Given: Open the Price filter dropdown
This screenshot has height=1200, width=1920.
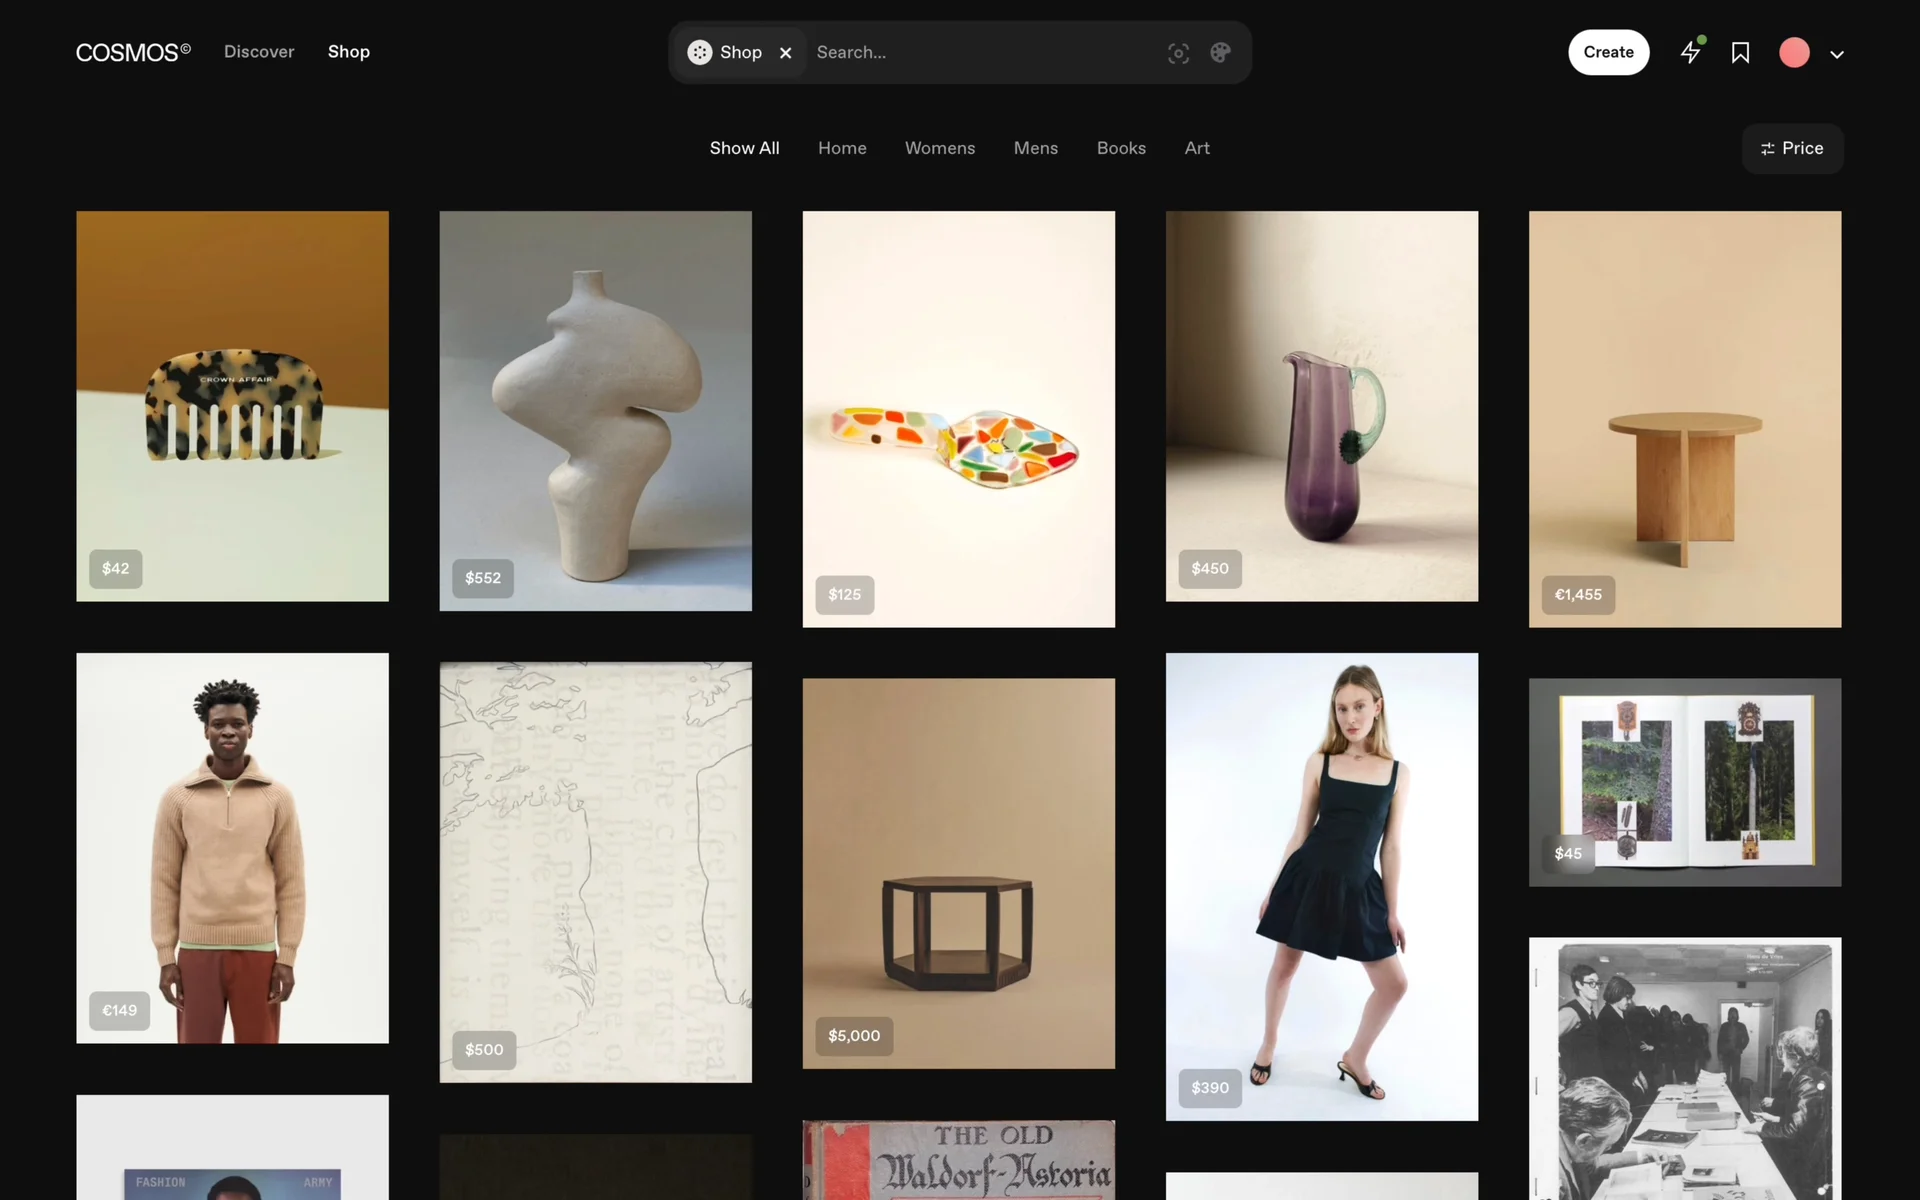Looking at the screenshot, I should pos(1792,148).
